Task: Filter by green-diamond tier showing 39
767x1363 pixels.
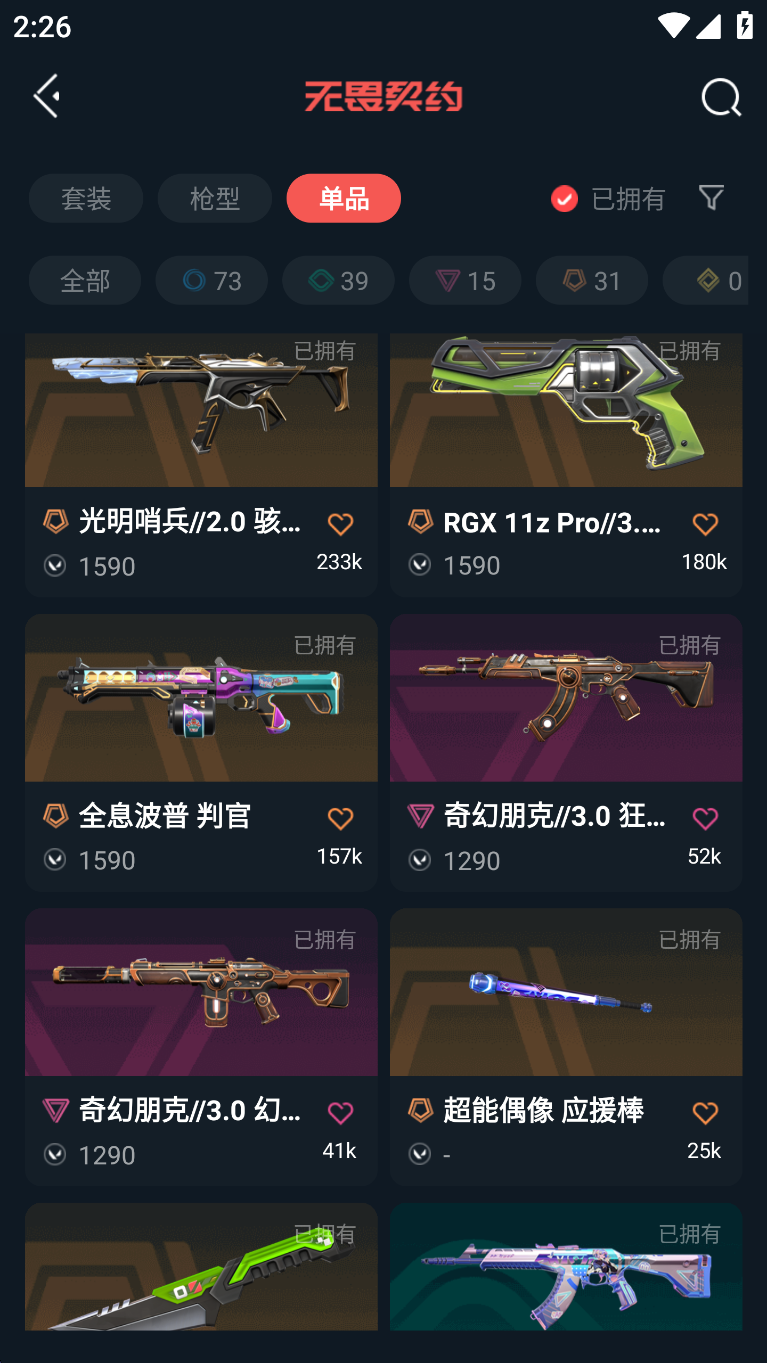Action: 339,280
